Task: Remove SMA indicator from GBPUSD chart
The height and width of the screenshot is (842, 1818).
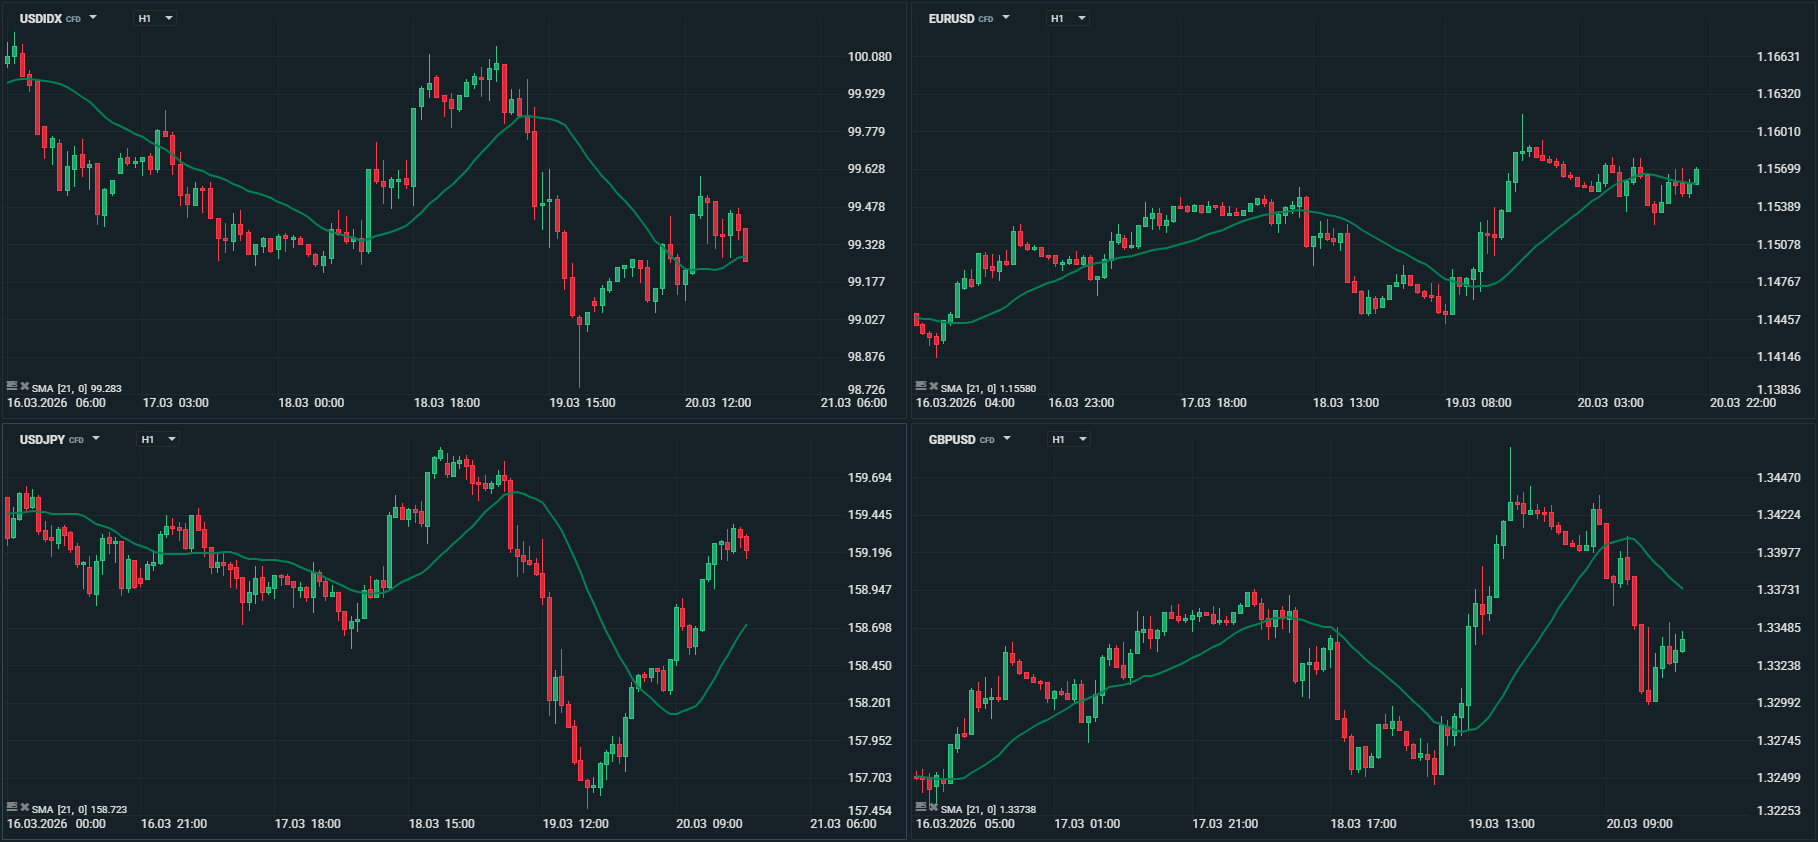Action: point(934,807)
